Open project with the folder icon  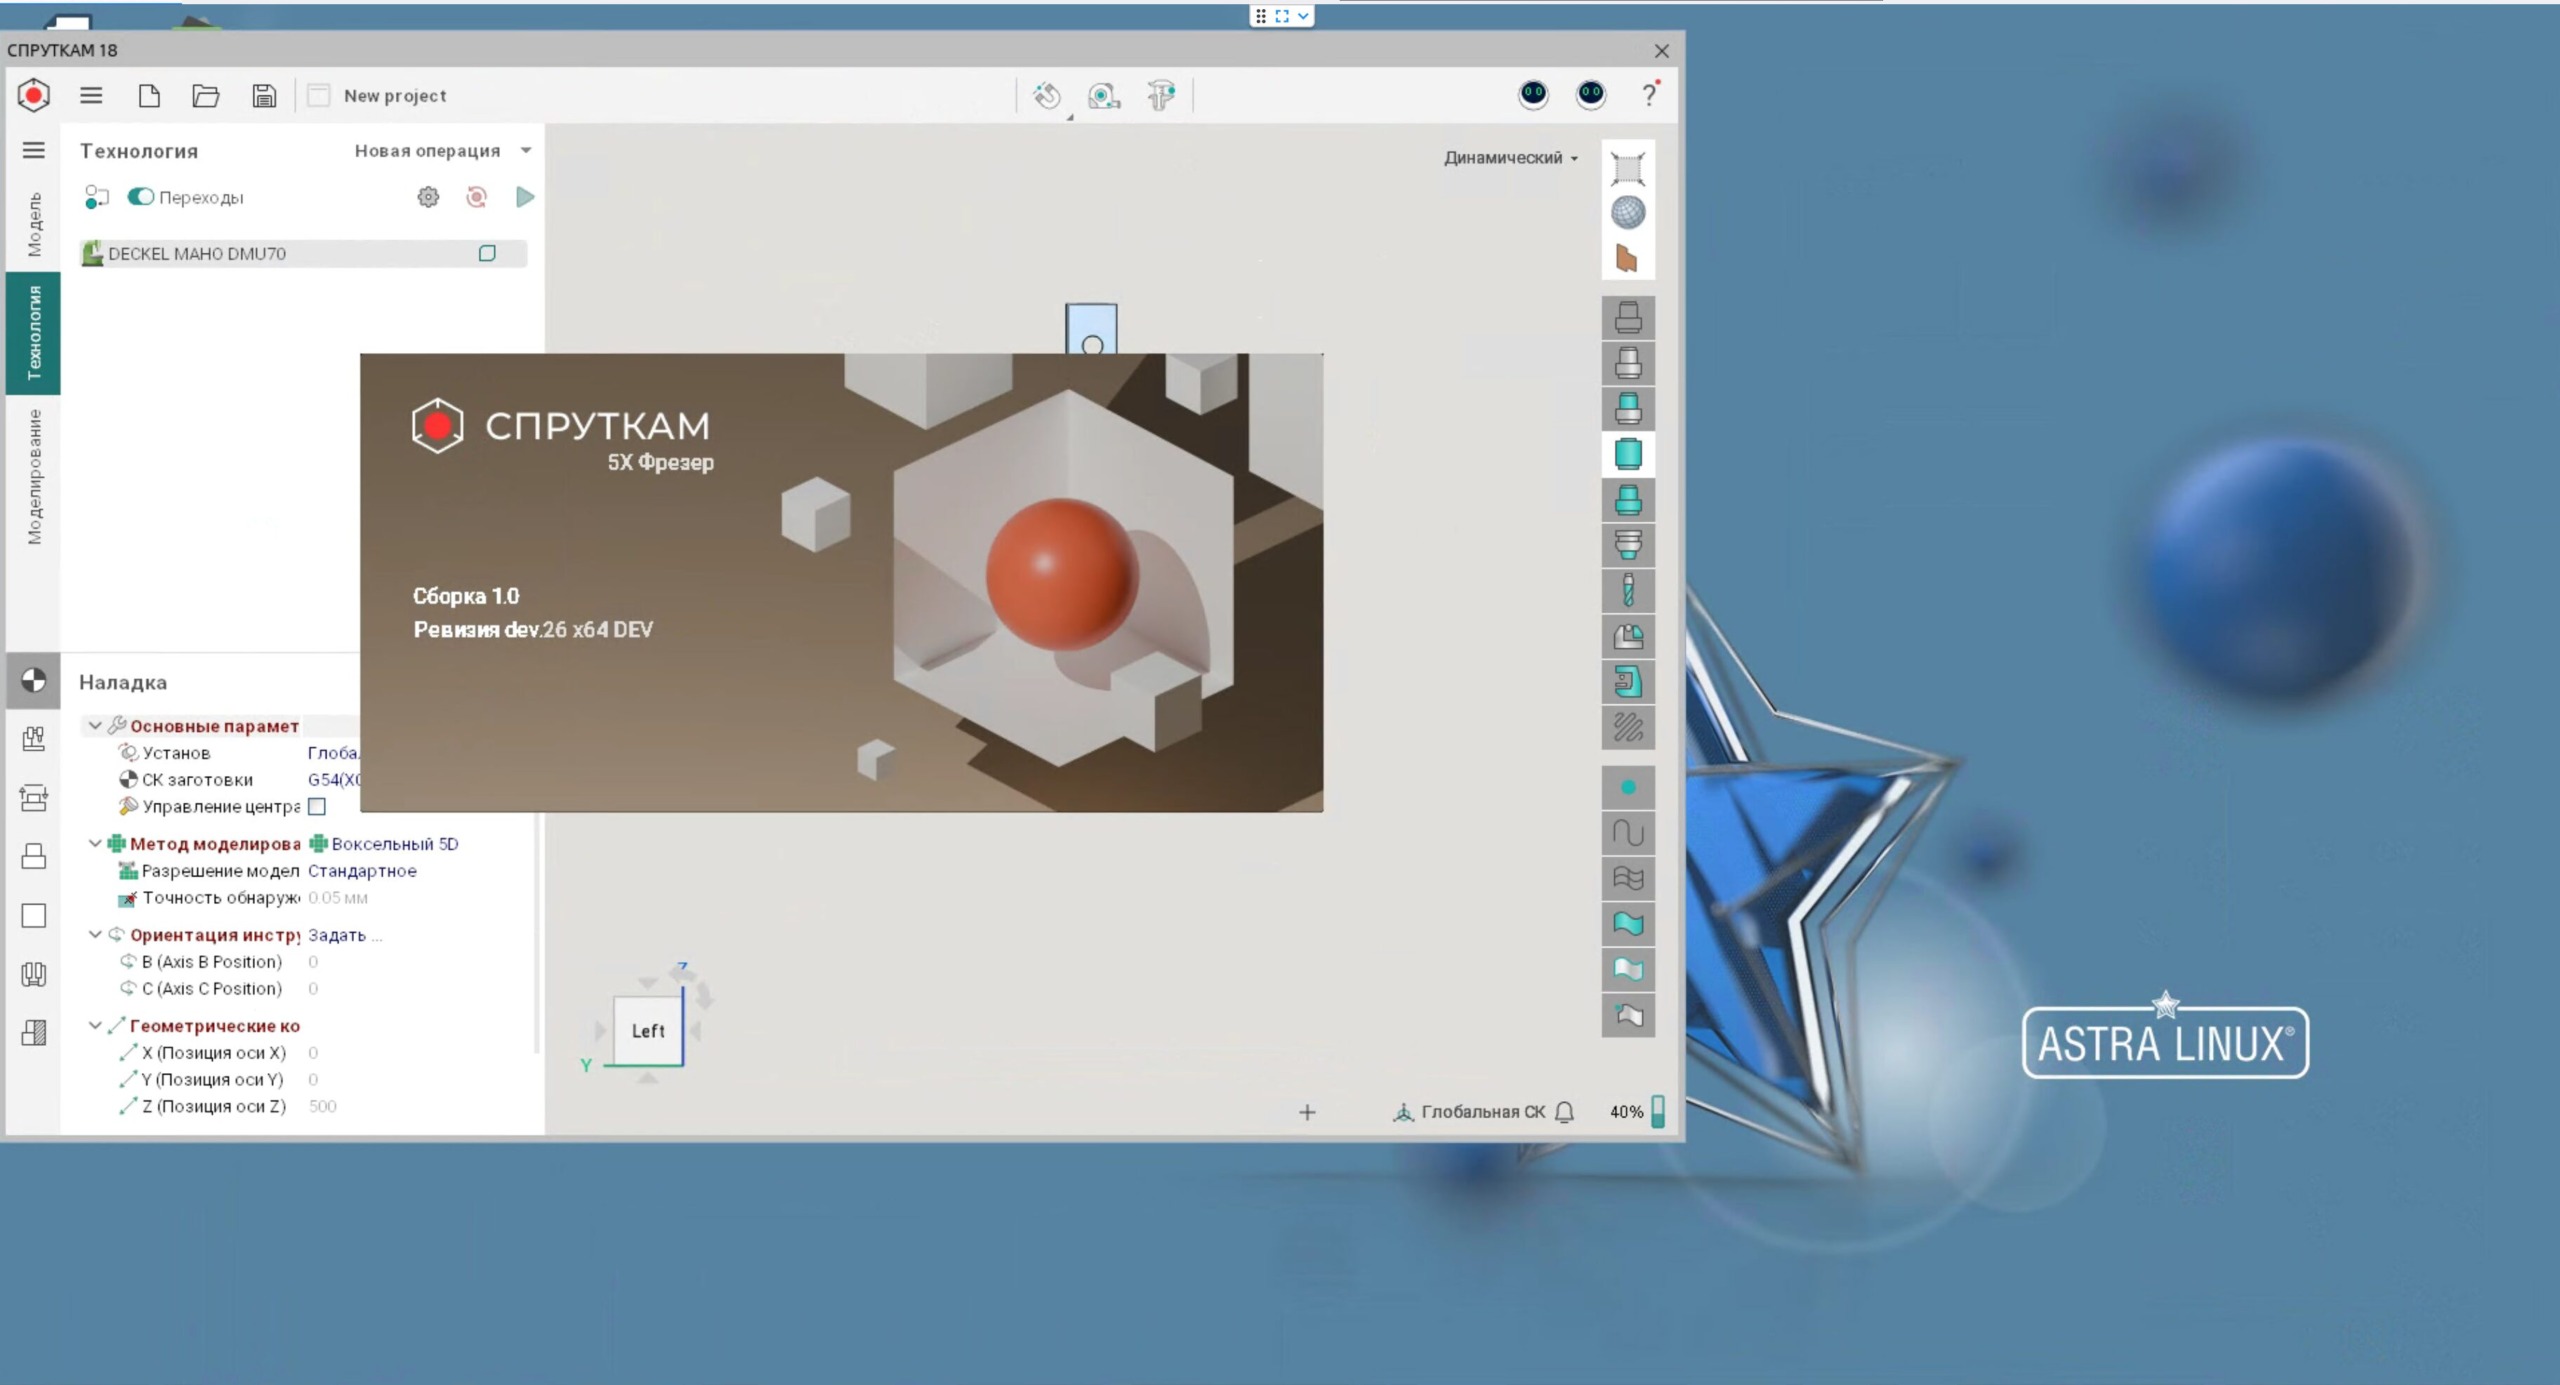(x=206, y=96)
